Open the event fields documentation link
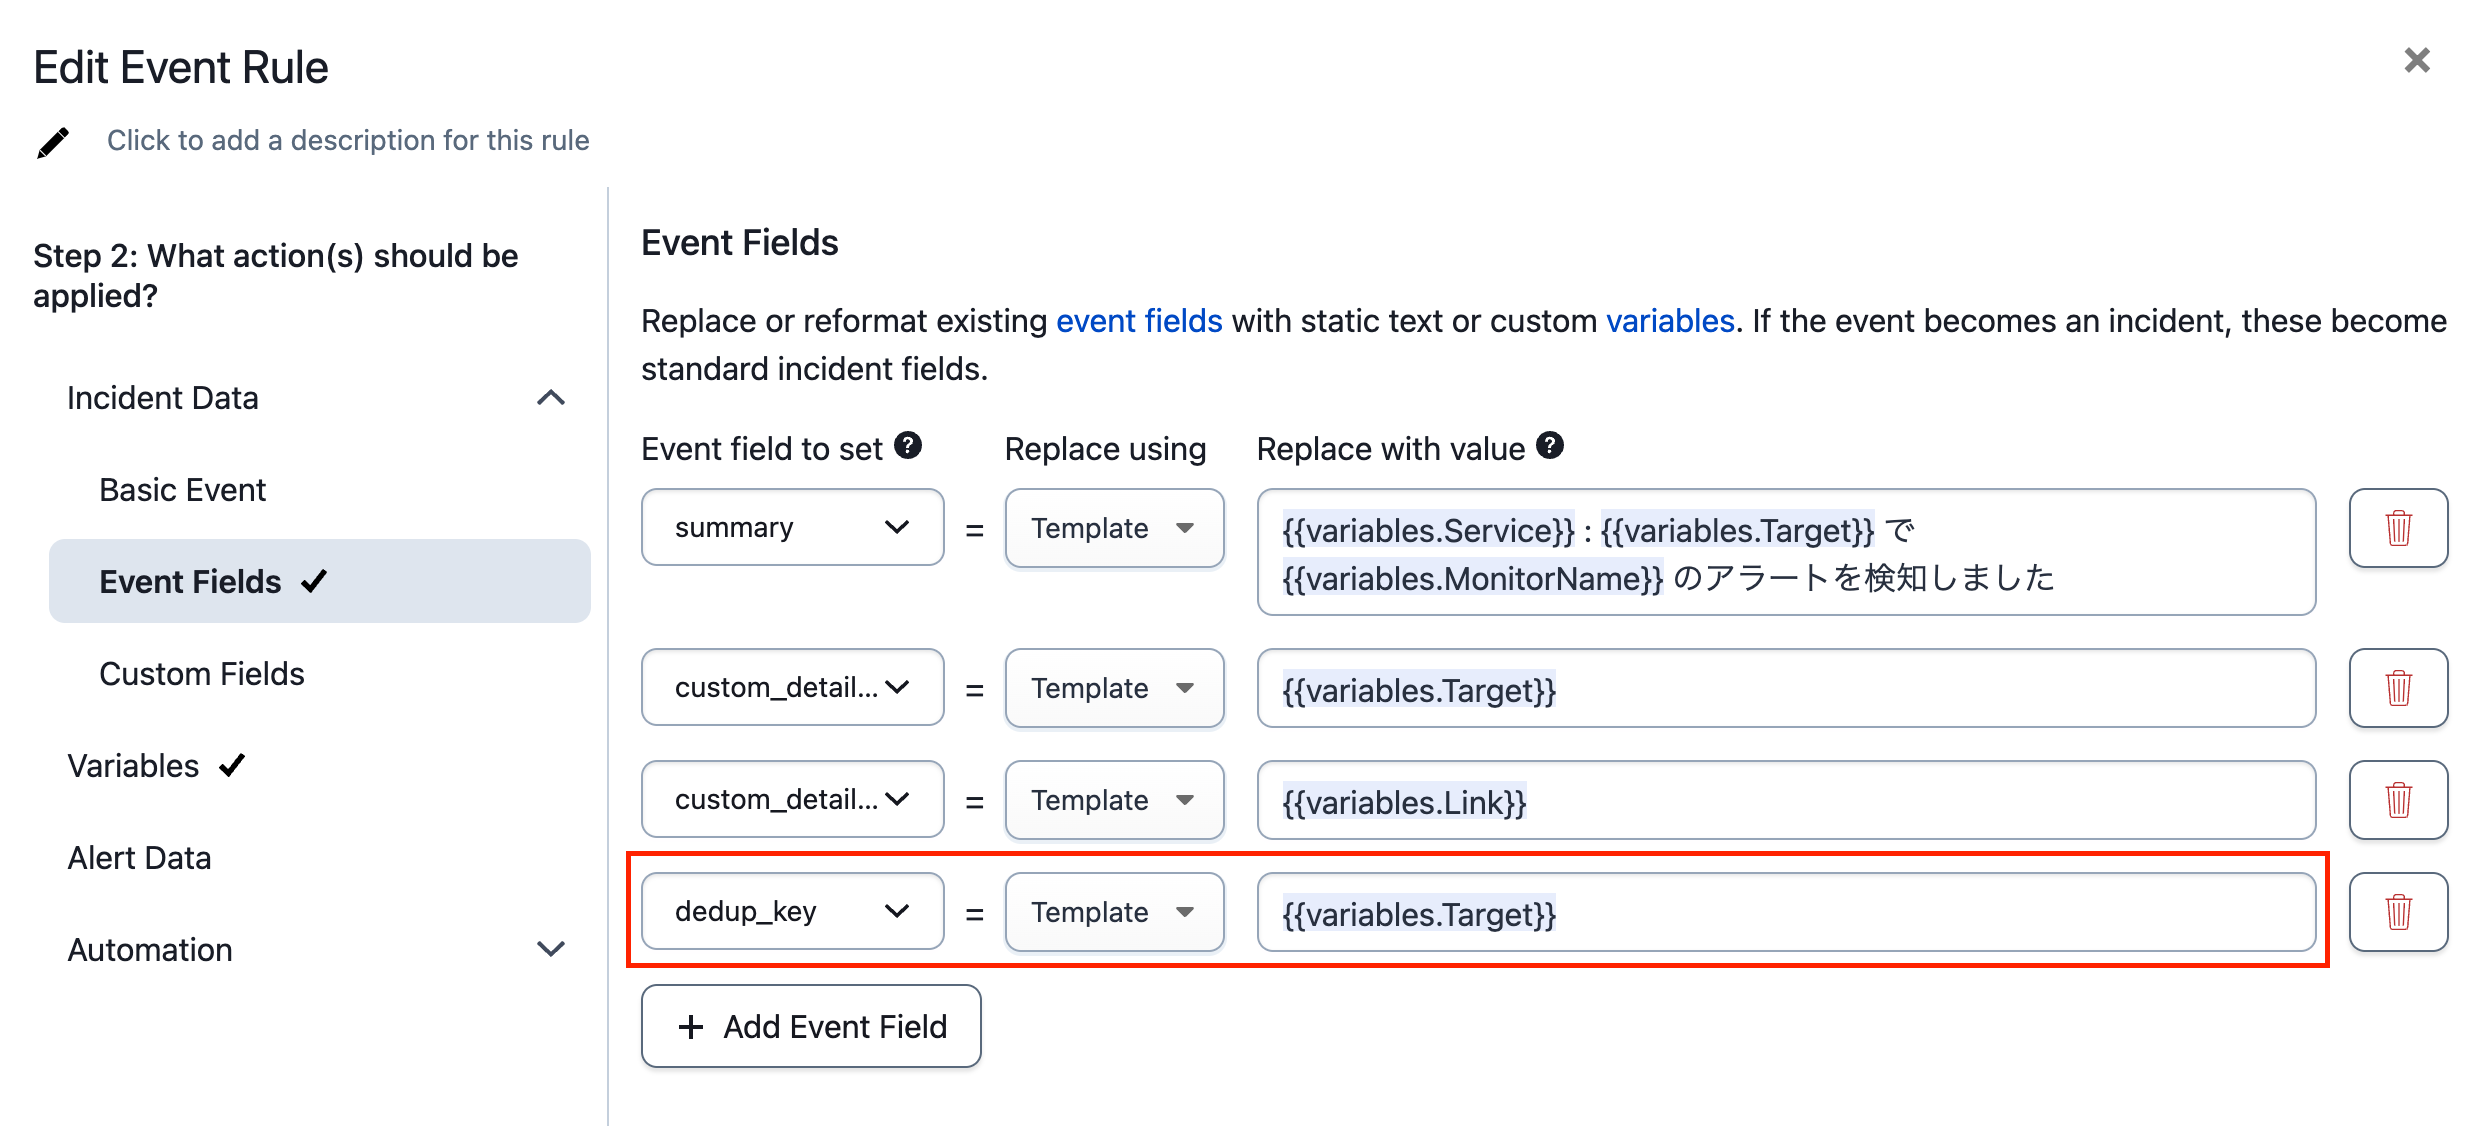The width and height of the screenshot is (2470, 1126). [1139, 320]
